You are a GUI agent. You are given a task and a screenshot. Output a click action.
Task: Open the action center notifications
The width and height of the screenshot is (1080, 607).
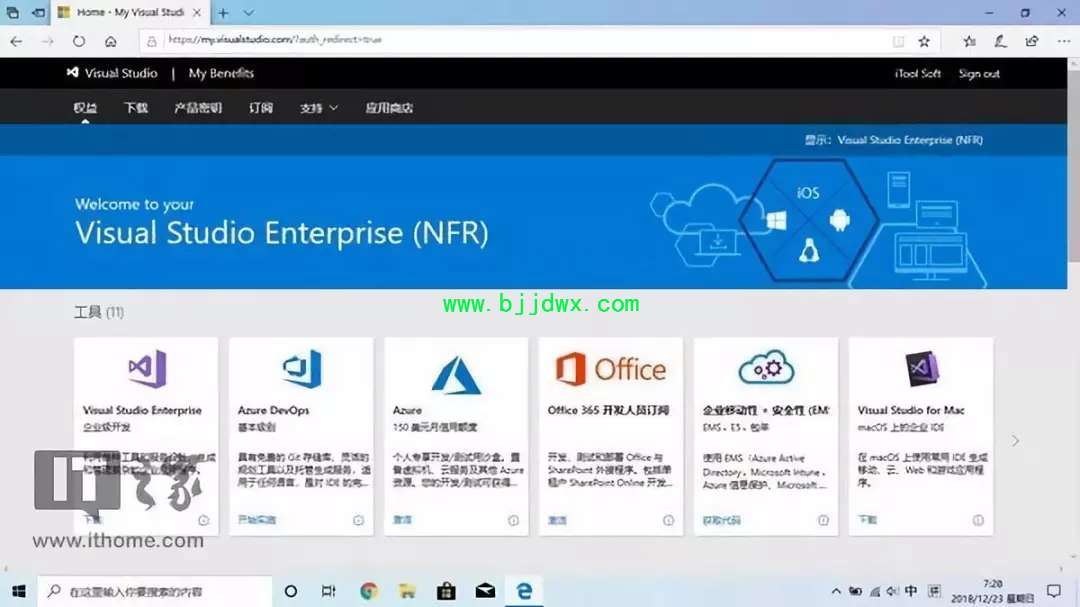(x=1054, y=591)
